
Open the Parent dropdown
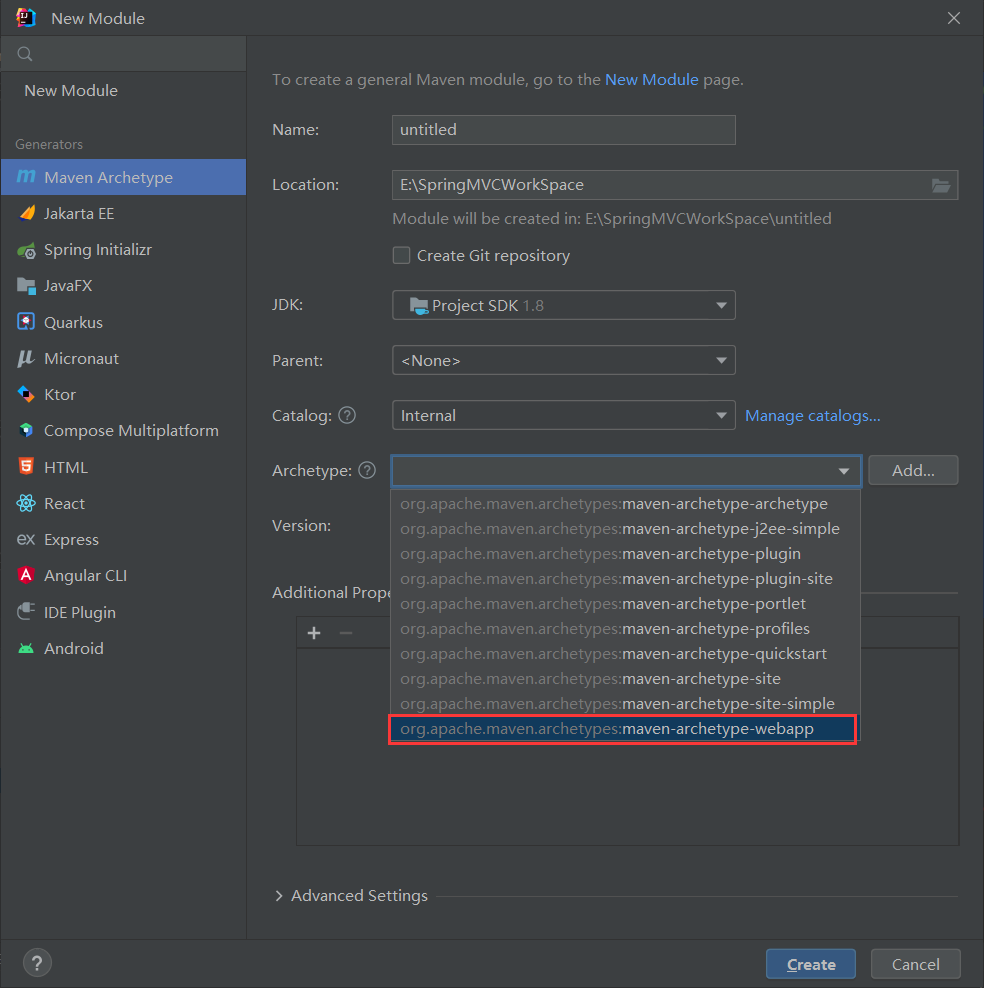click(563, 360)
